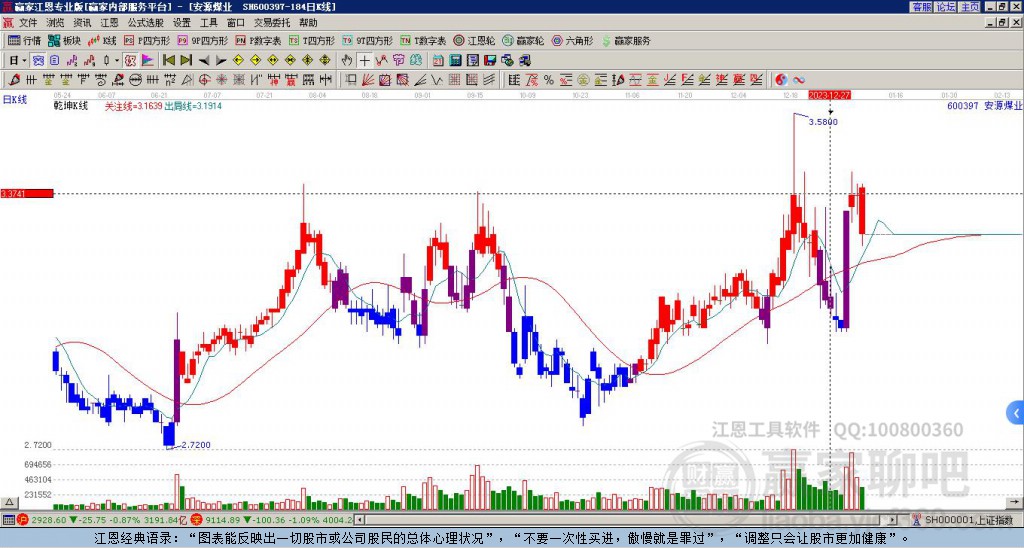Select the red pencil drawing tool
The width and height of the screenshot is (1024, 548).
[x=14, y=80]
